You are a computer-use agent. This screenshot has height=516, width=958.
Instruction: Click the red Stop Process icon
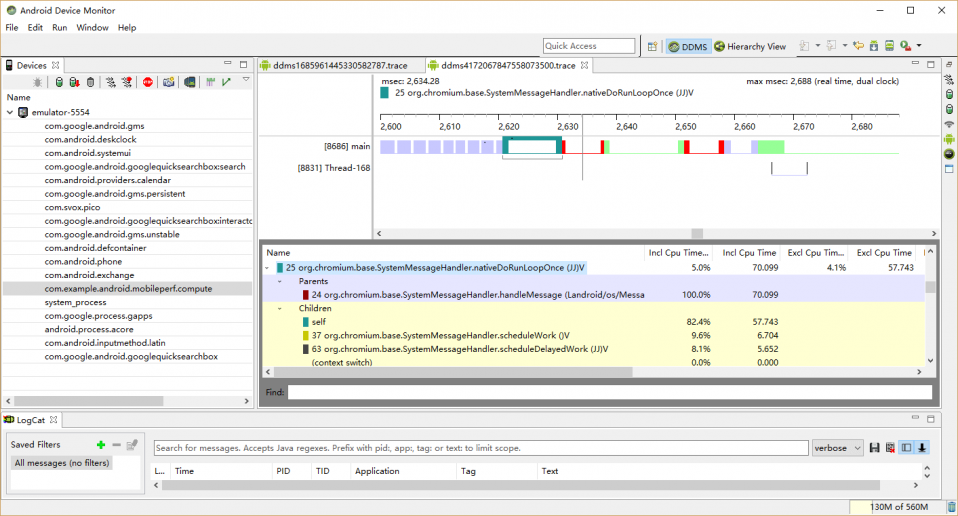pyautogui.click(x=148, y=82)
